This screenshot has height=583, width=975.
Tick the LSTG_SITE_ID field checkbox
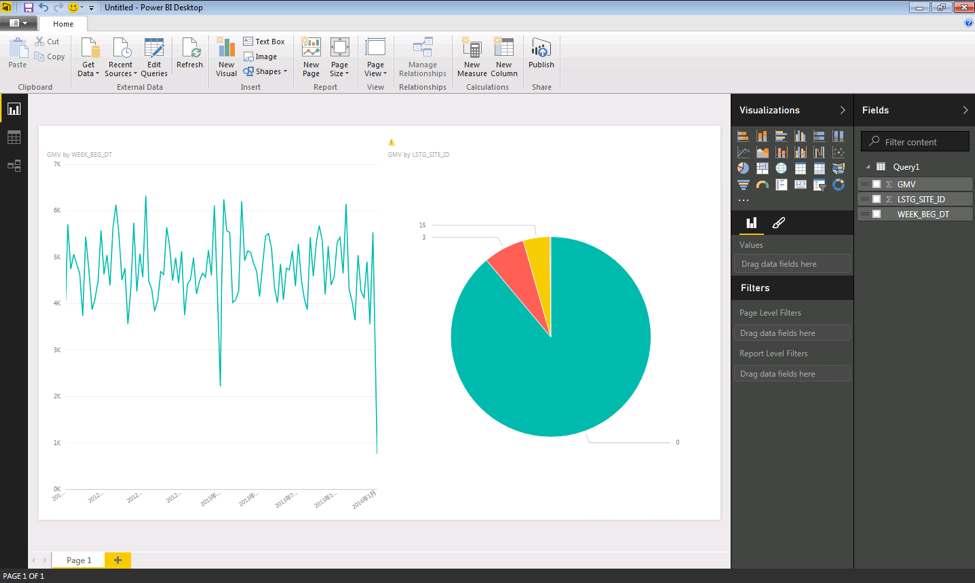877,199
